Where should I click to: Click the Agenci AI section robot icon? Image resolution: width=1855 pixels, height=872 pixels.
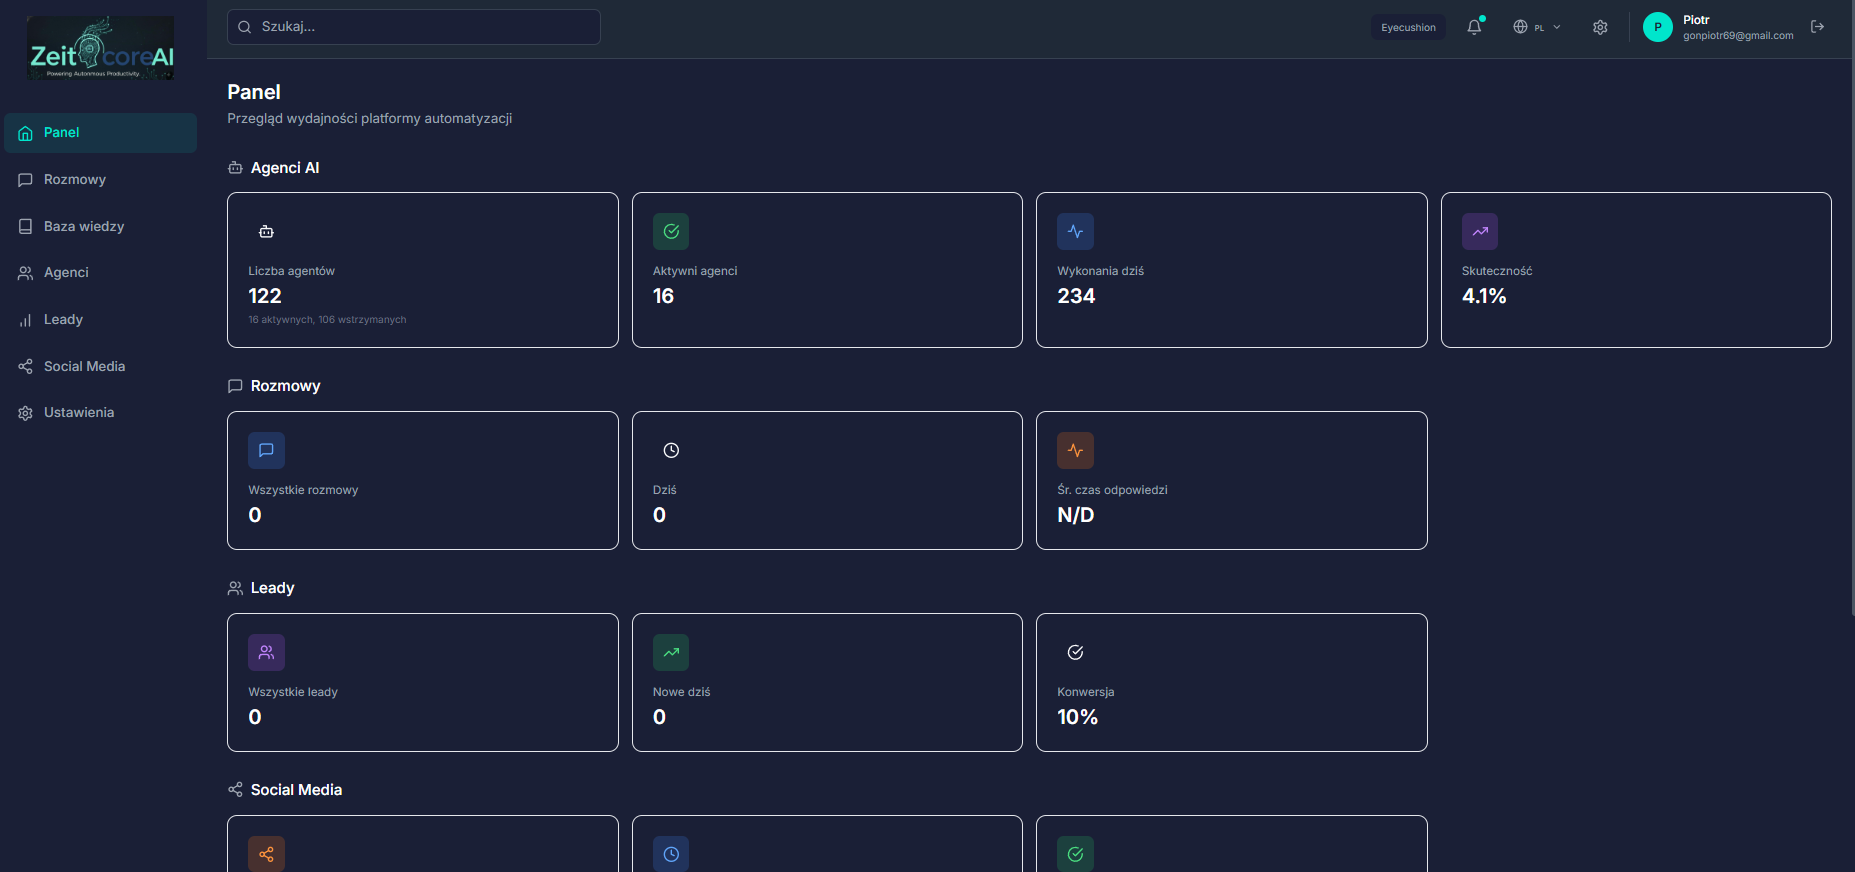point(235,168)
